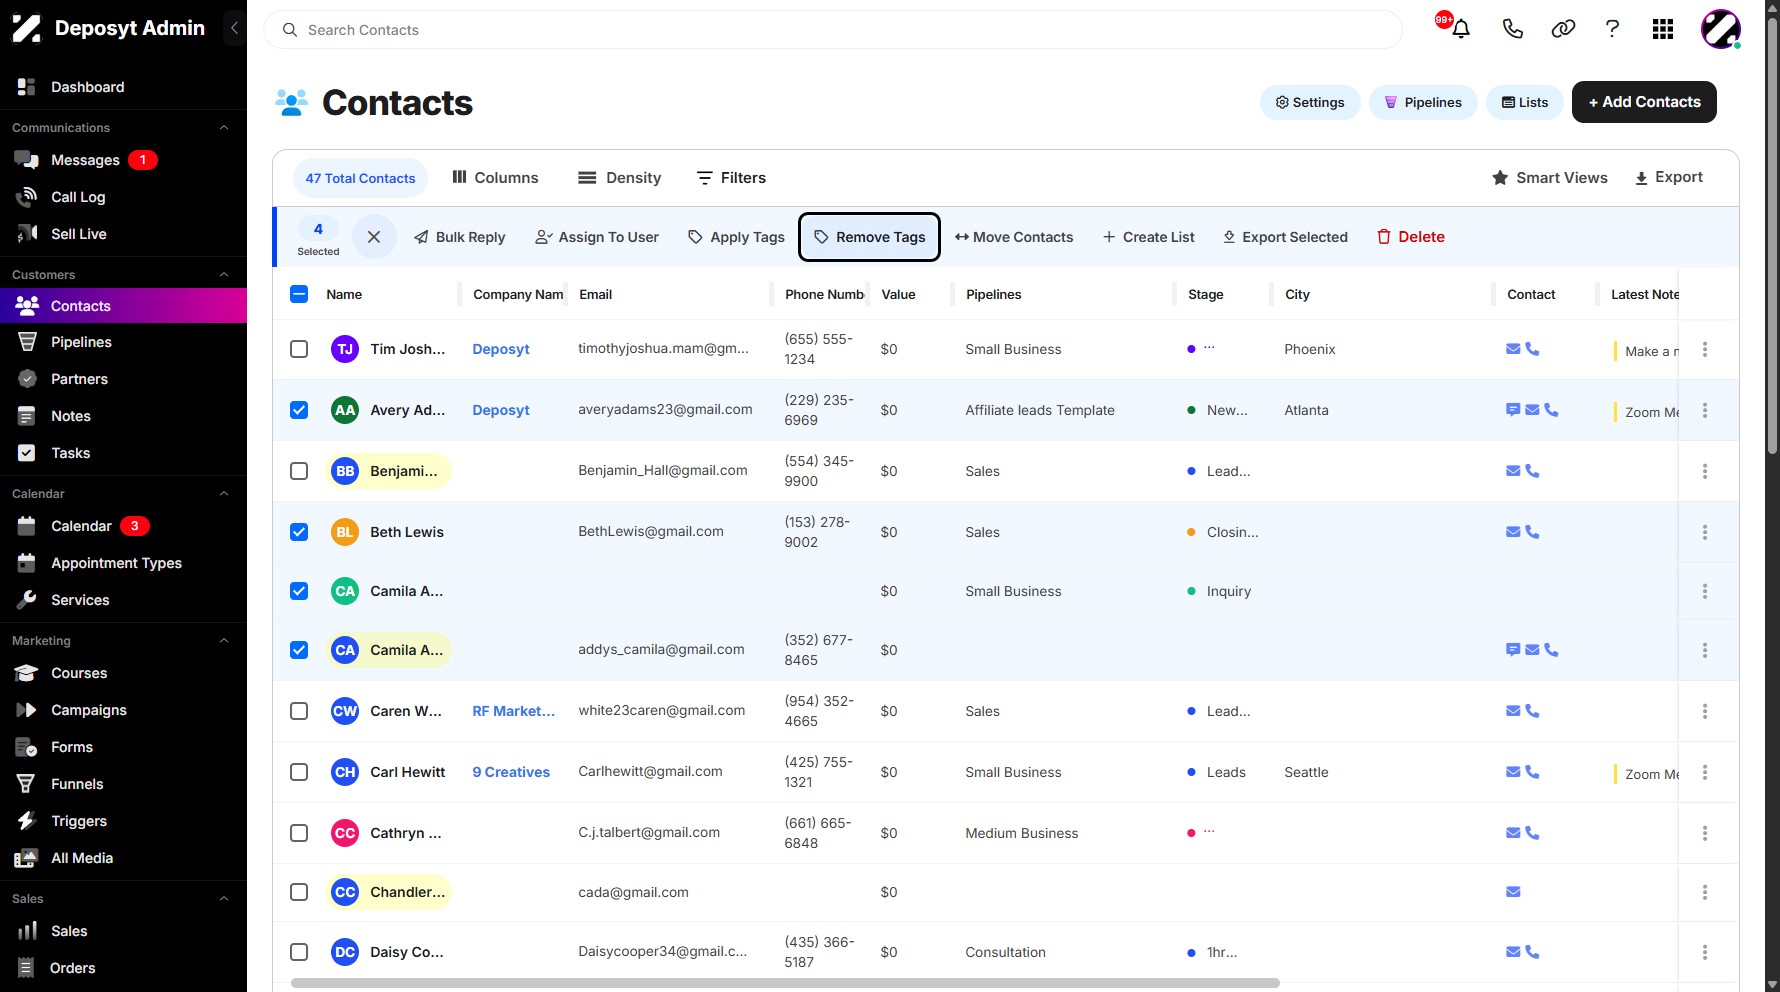The width and height of the screenshot is (1780, 992).
Task: Call Tim Josh using phone icon
Action: [x=1532, y=349]
